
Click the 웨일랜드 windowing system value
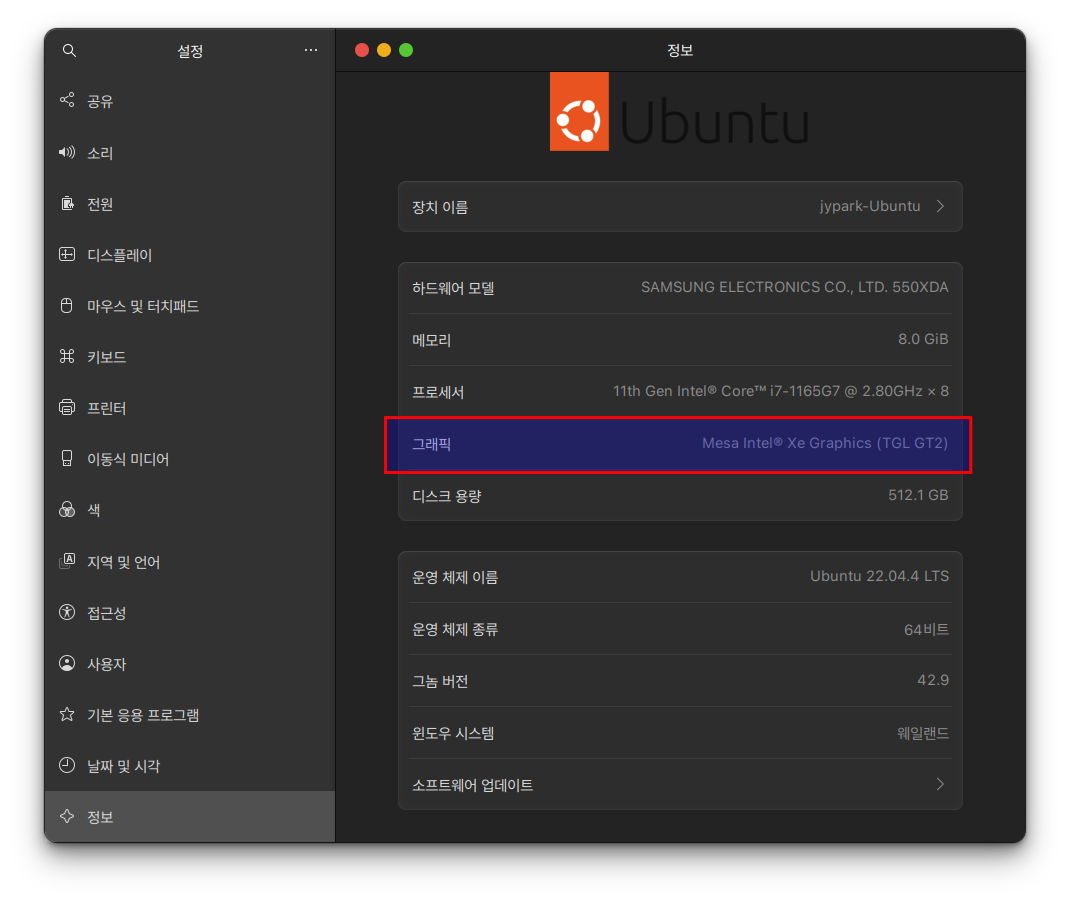pyautogui.click(x=923, y=733)
